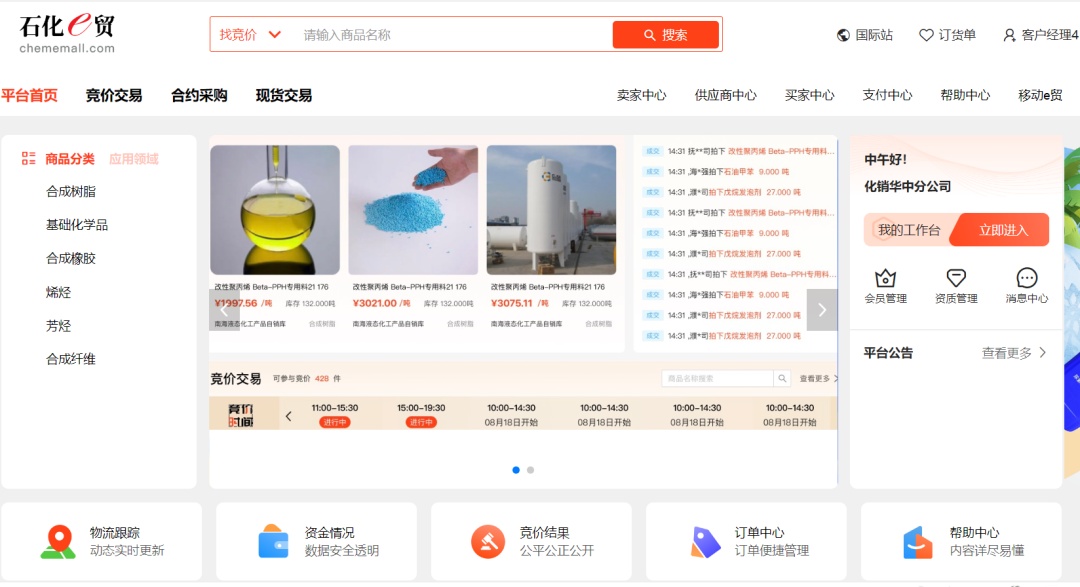Switch to the 应用领域 tab
This screenshot has height=587, width=1080.
[x=134, y=159]
